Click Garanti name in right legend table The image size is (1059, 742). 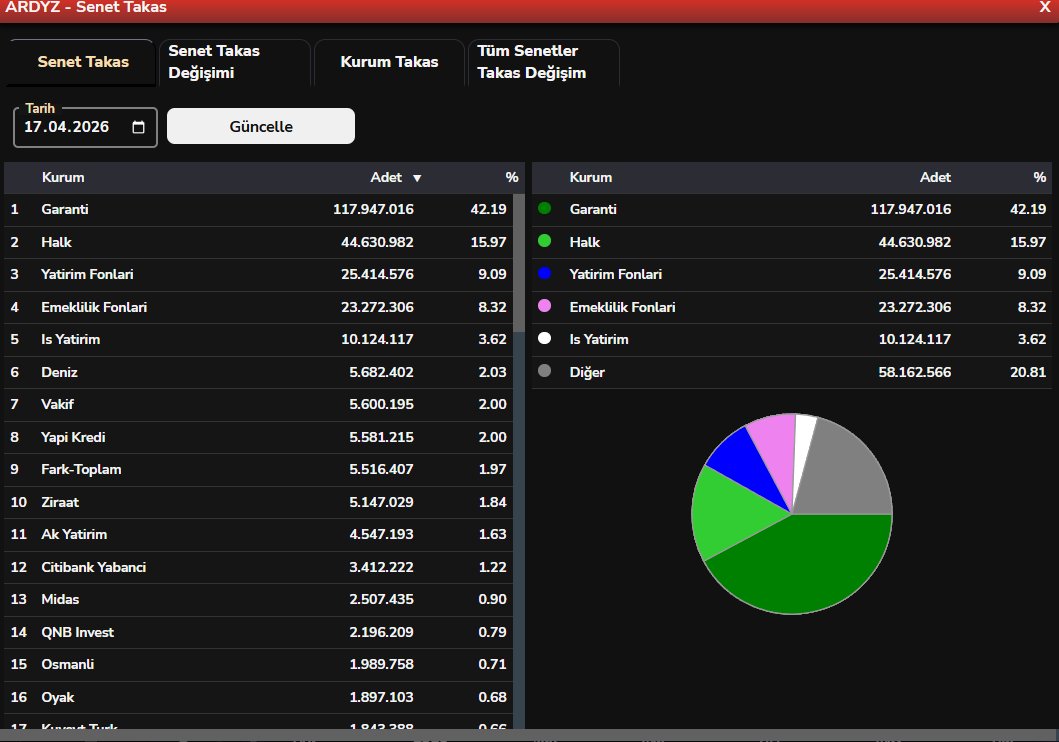[x=593, y=209]
